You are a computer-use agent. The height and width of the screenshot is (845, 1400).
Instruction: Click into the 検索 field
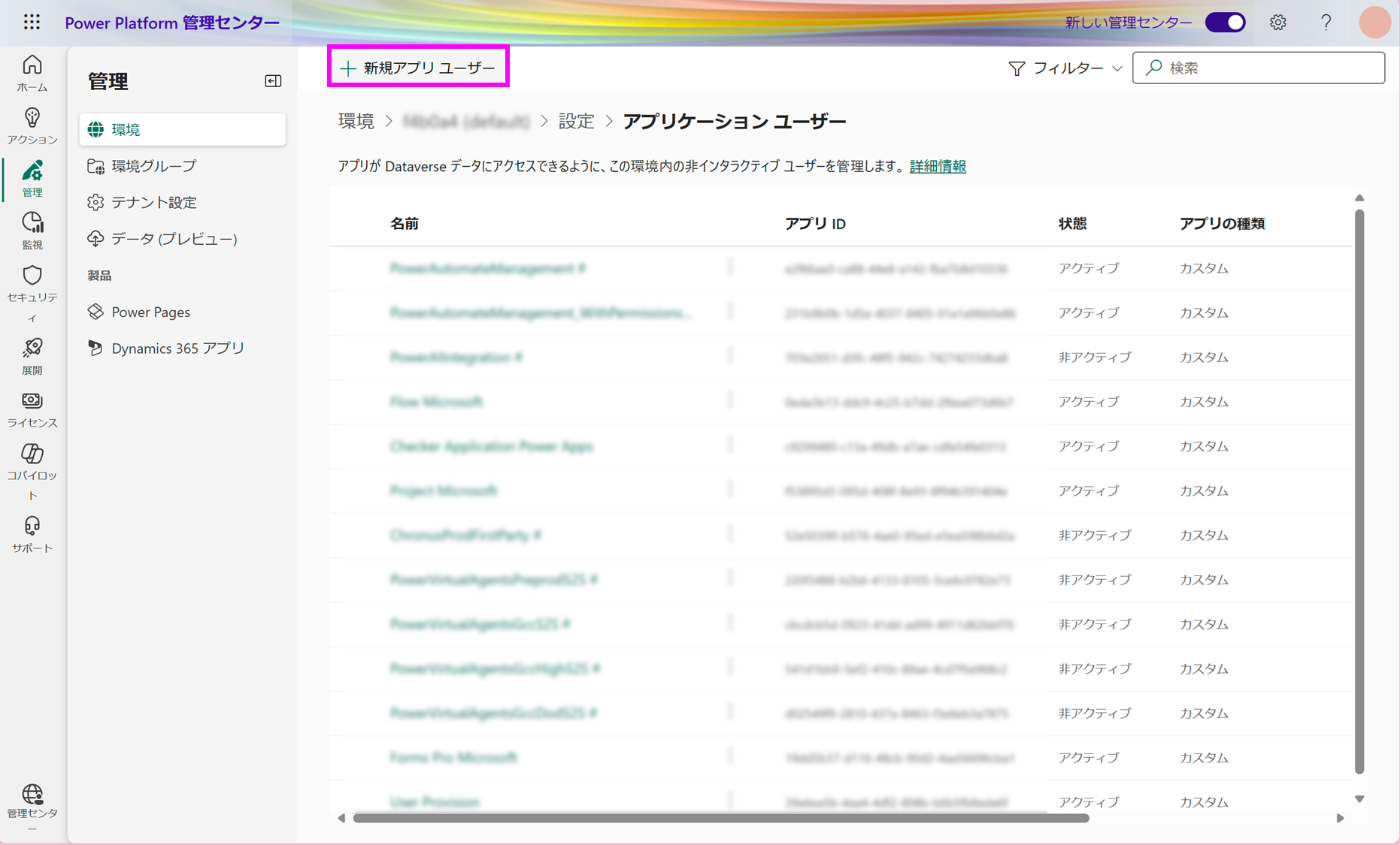click(x=1258, y=68)
